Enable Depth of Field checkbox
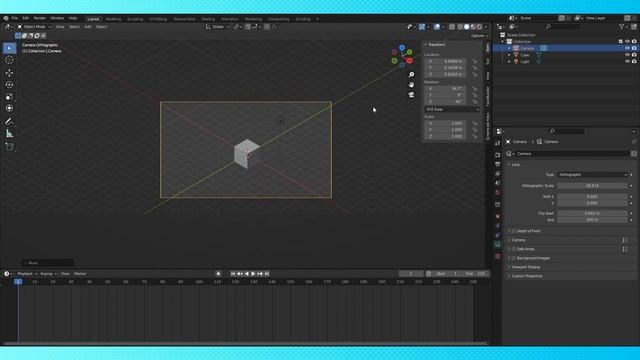 (x=514, y=231)
